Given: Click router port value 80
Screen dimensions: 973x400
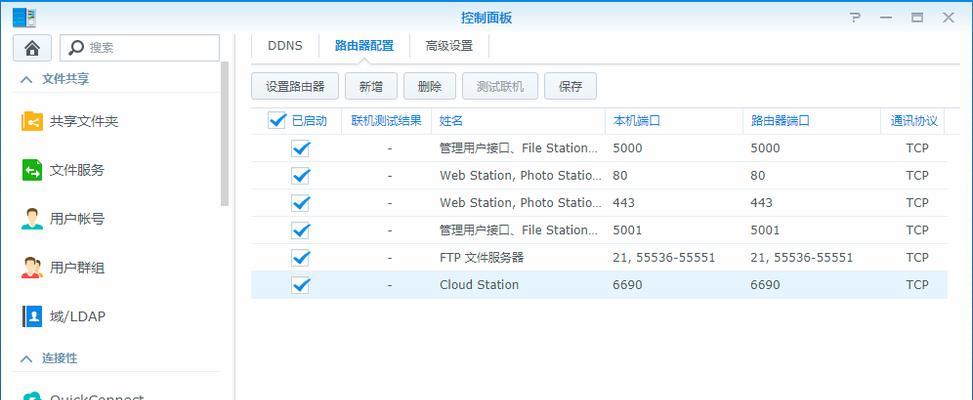Looking at the screenshot, I should point(758,176).
